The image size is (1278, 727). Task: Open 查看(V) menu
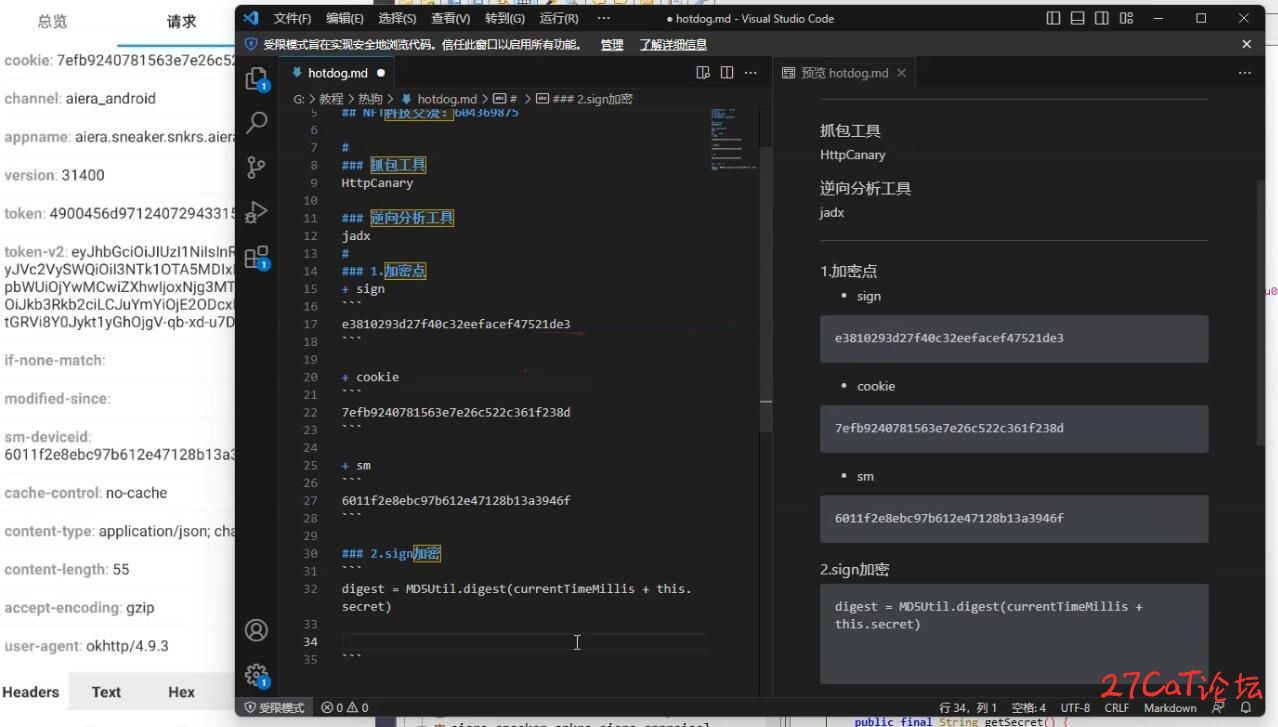tap(450, 18)
